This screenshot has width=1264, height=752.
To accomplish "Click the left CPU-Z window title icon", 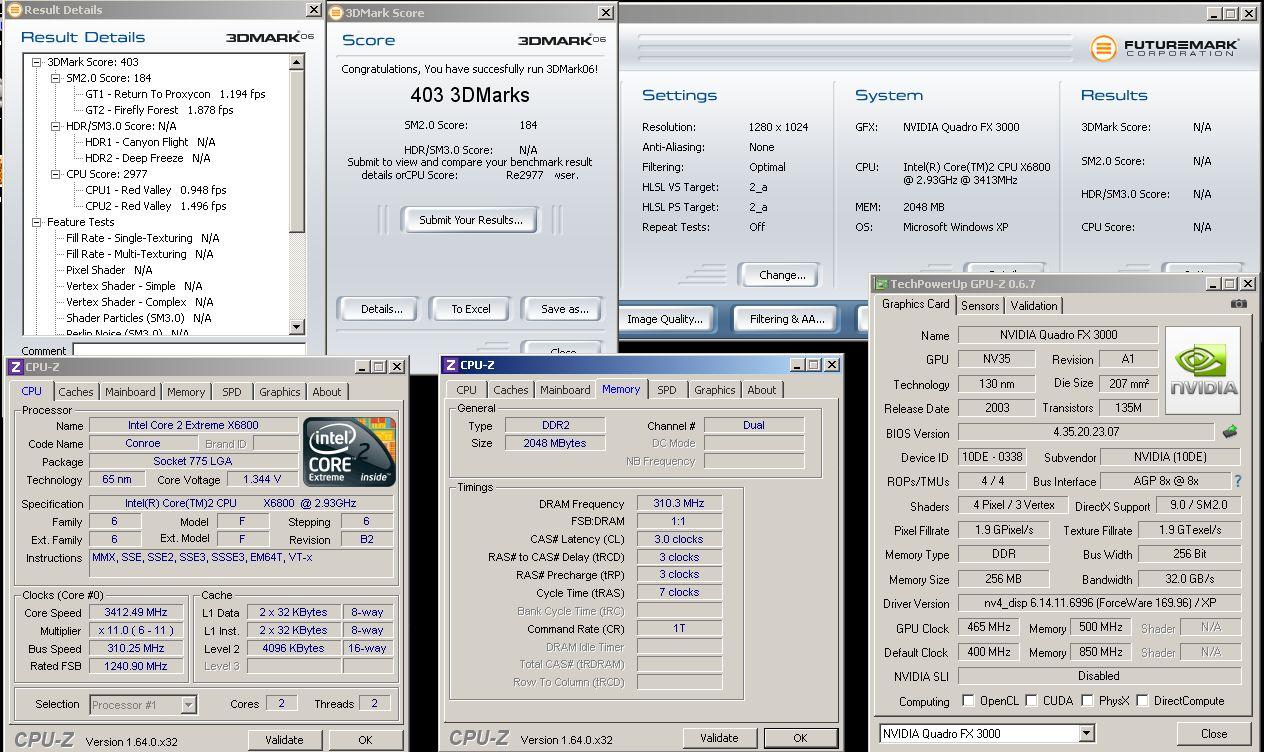I will click(15, 367).
